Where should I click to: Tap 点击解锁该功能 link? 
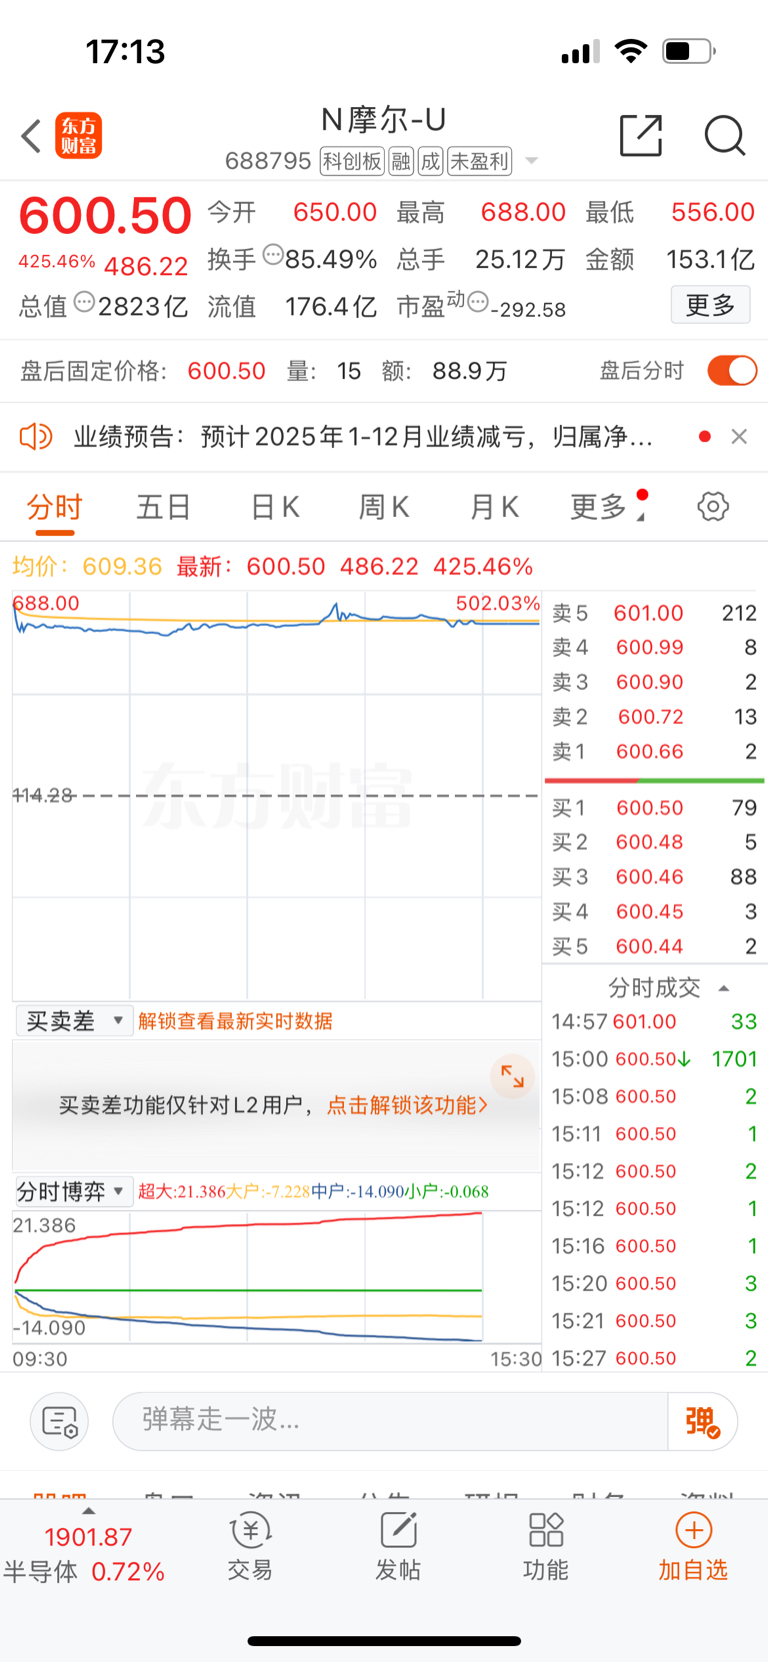[407, 1105]
